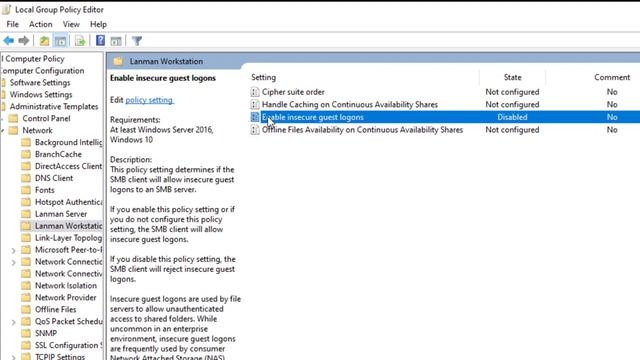The height and width of the screenshot is (360, 640).
Task: Click the Filter funnel toolbar icon
Action: 137,41
